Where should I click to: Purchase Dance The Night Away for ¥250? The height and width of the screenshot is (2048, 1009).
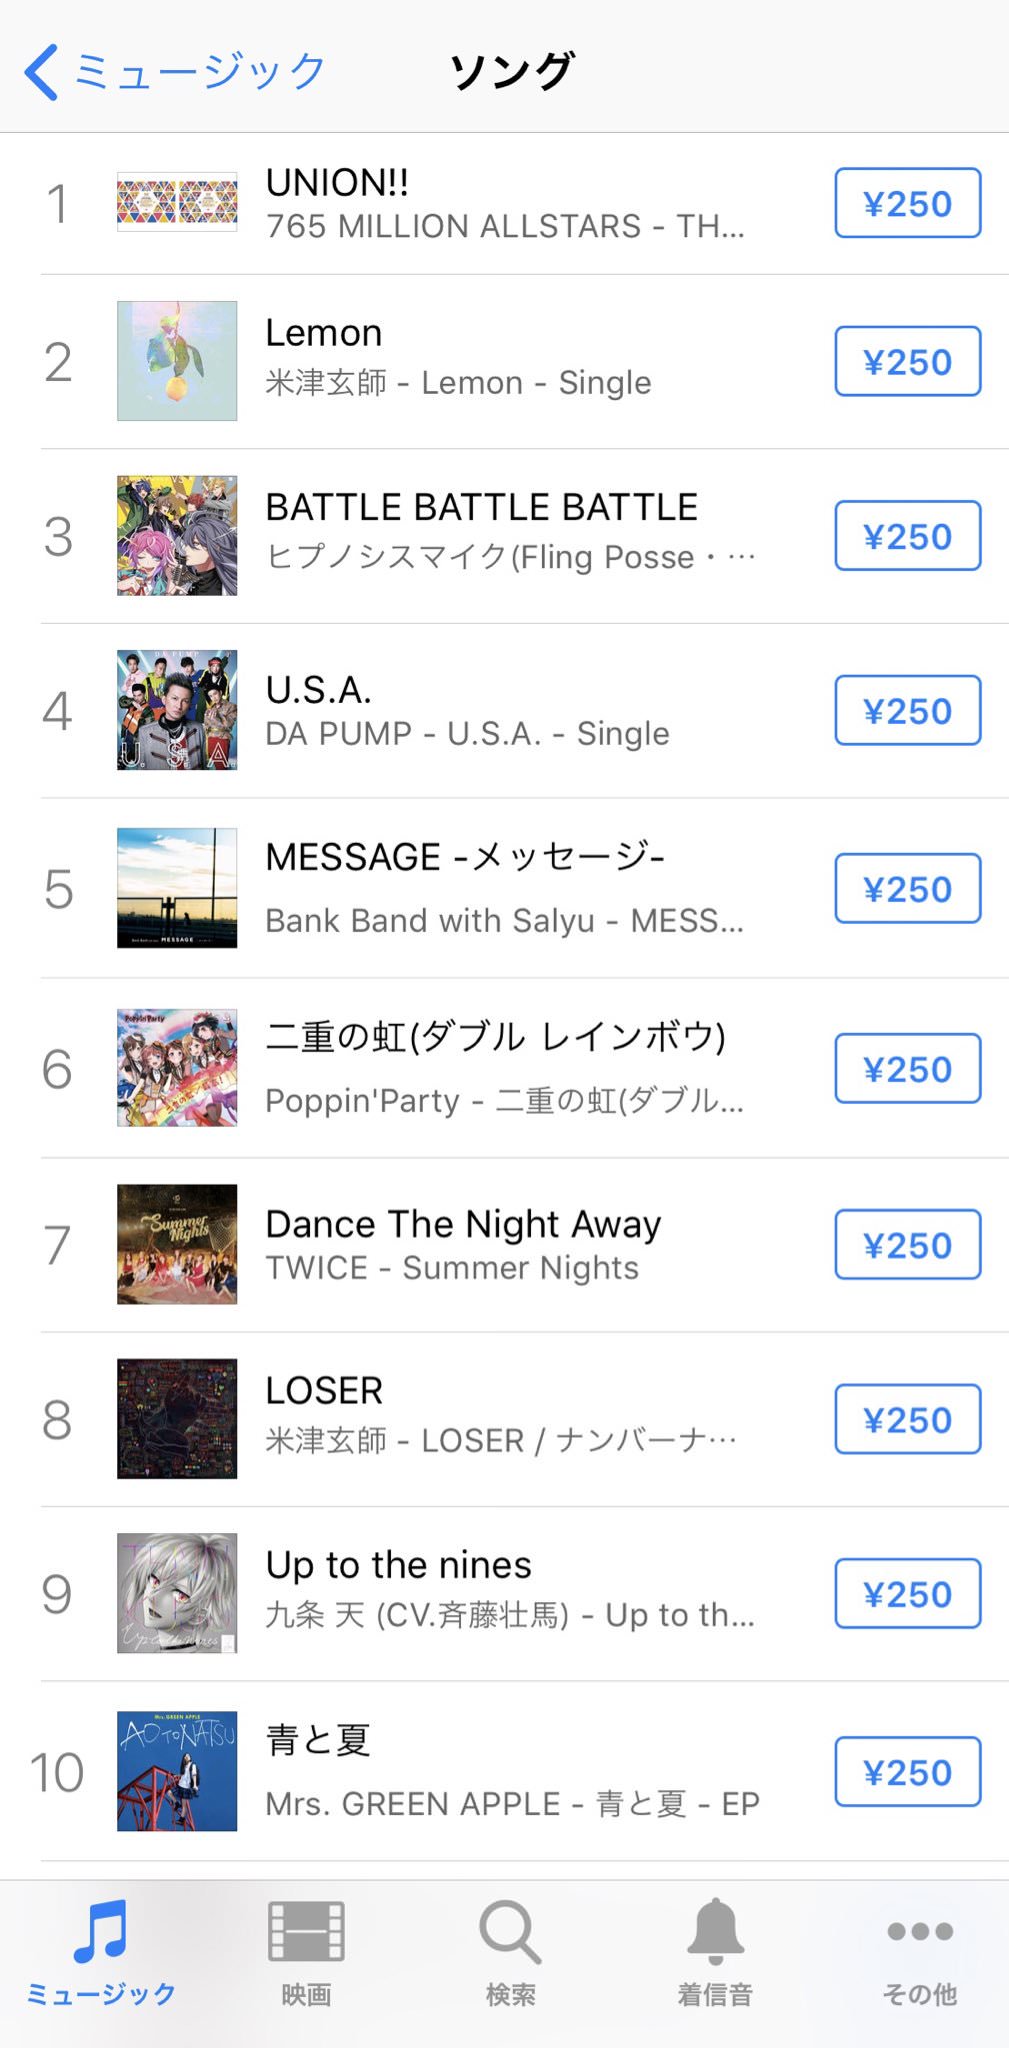(907, 1245)
